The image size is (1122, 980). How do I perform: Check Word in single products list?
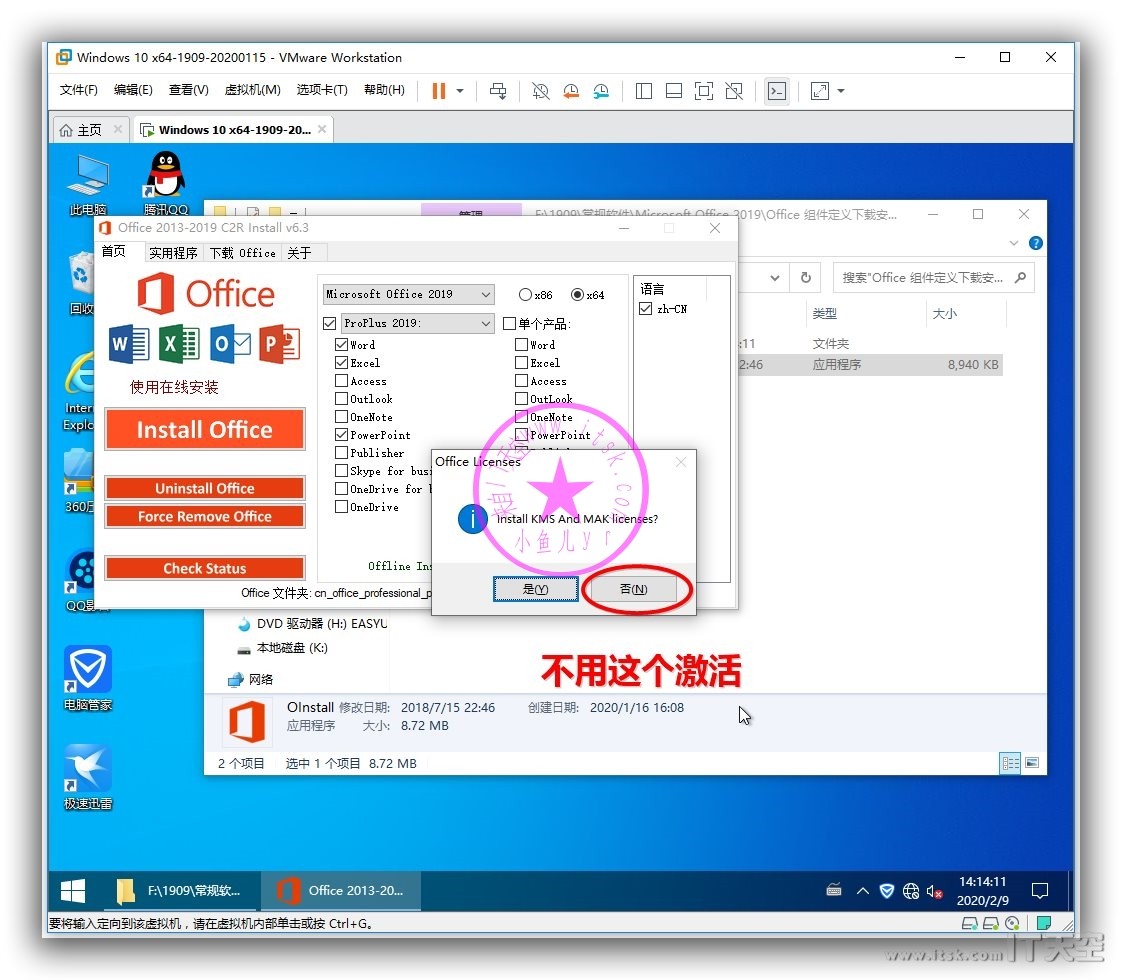(521, 345)
